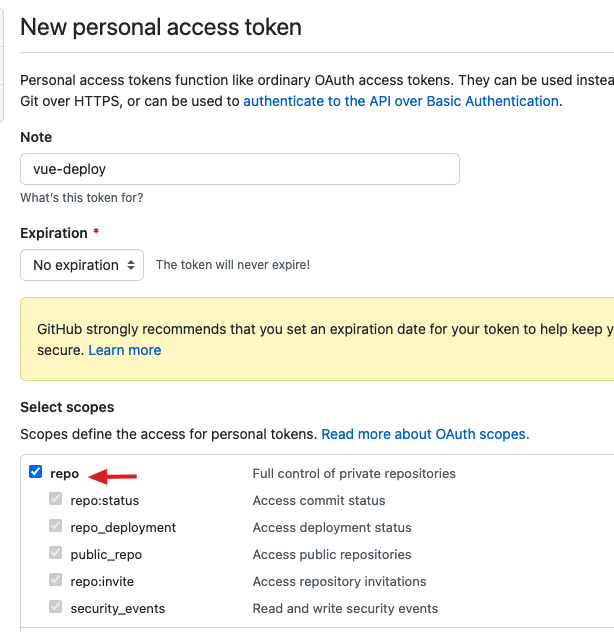614x632 pixels.
Task: Toggle the public_repo checkbox
Action: pyautogui.click(x=56, y=554)
